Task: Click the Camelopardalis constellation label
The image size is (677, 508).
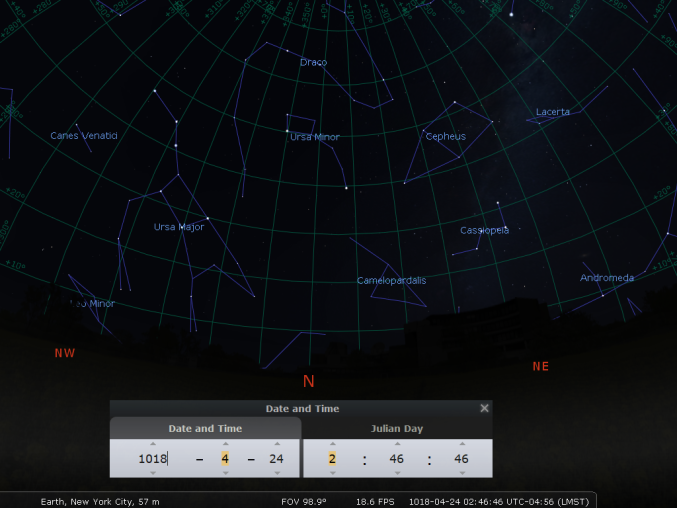Action: 392,281
